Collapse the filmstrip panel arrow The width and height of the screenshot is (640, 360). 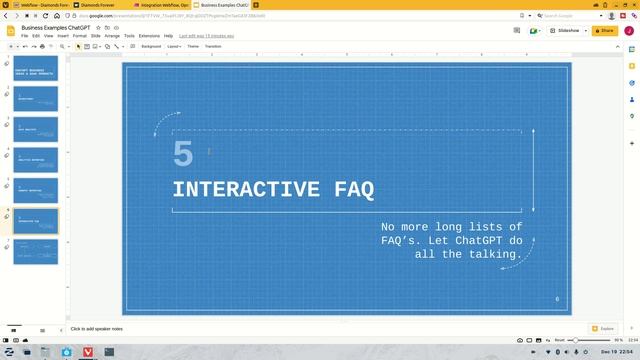tap(61, 331)
